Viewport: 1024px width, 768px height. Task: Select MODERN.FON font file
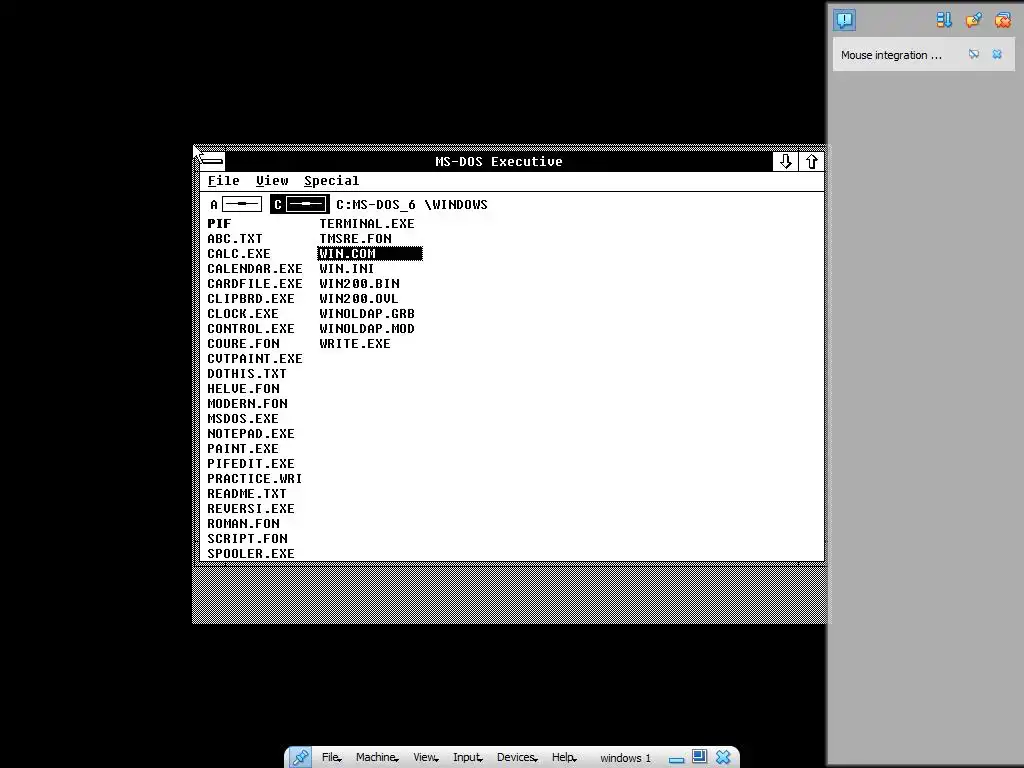(x=248, y=404)
